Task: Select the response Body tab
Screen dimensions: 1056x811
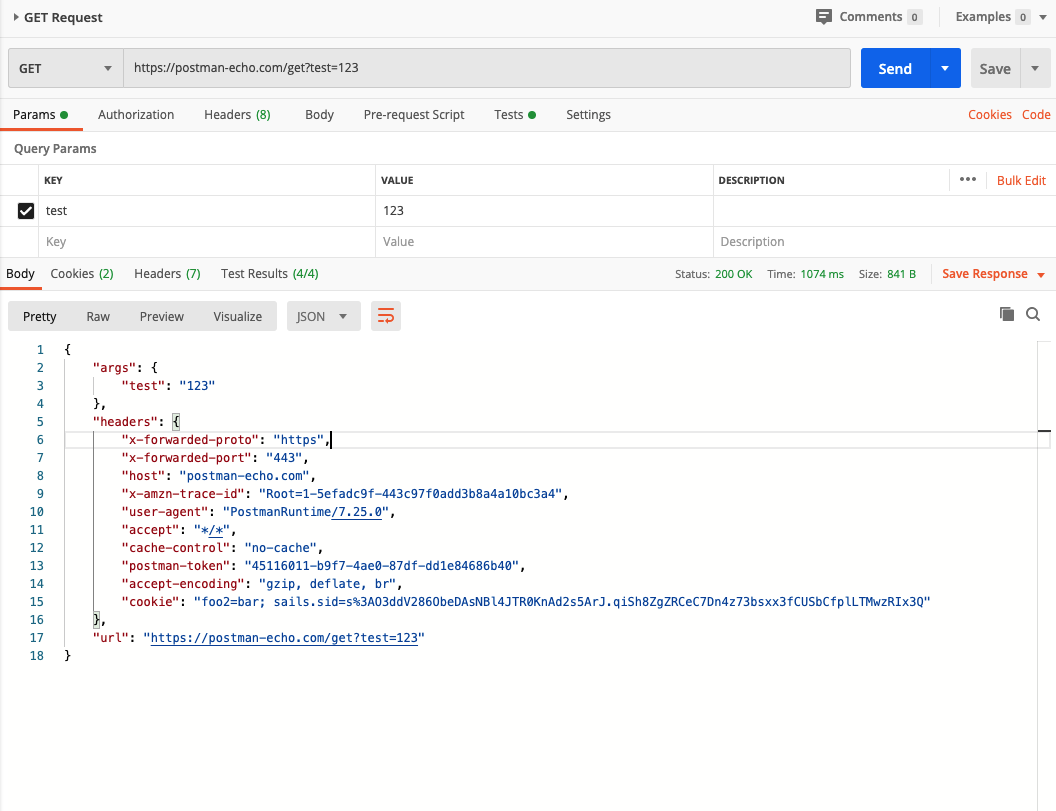Action: (20, 273)
